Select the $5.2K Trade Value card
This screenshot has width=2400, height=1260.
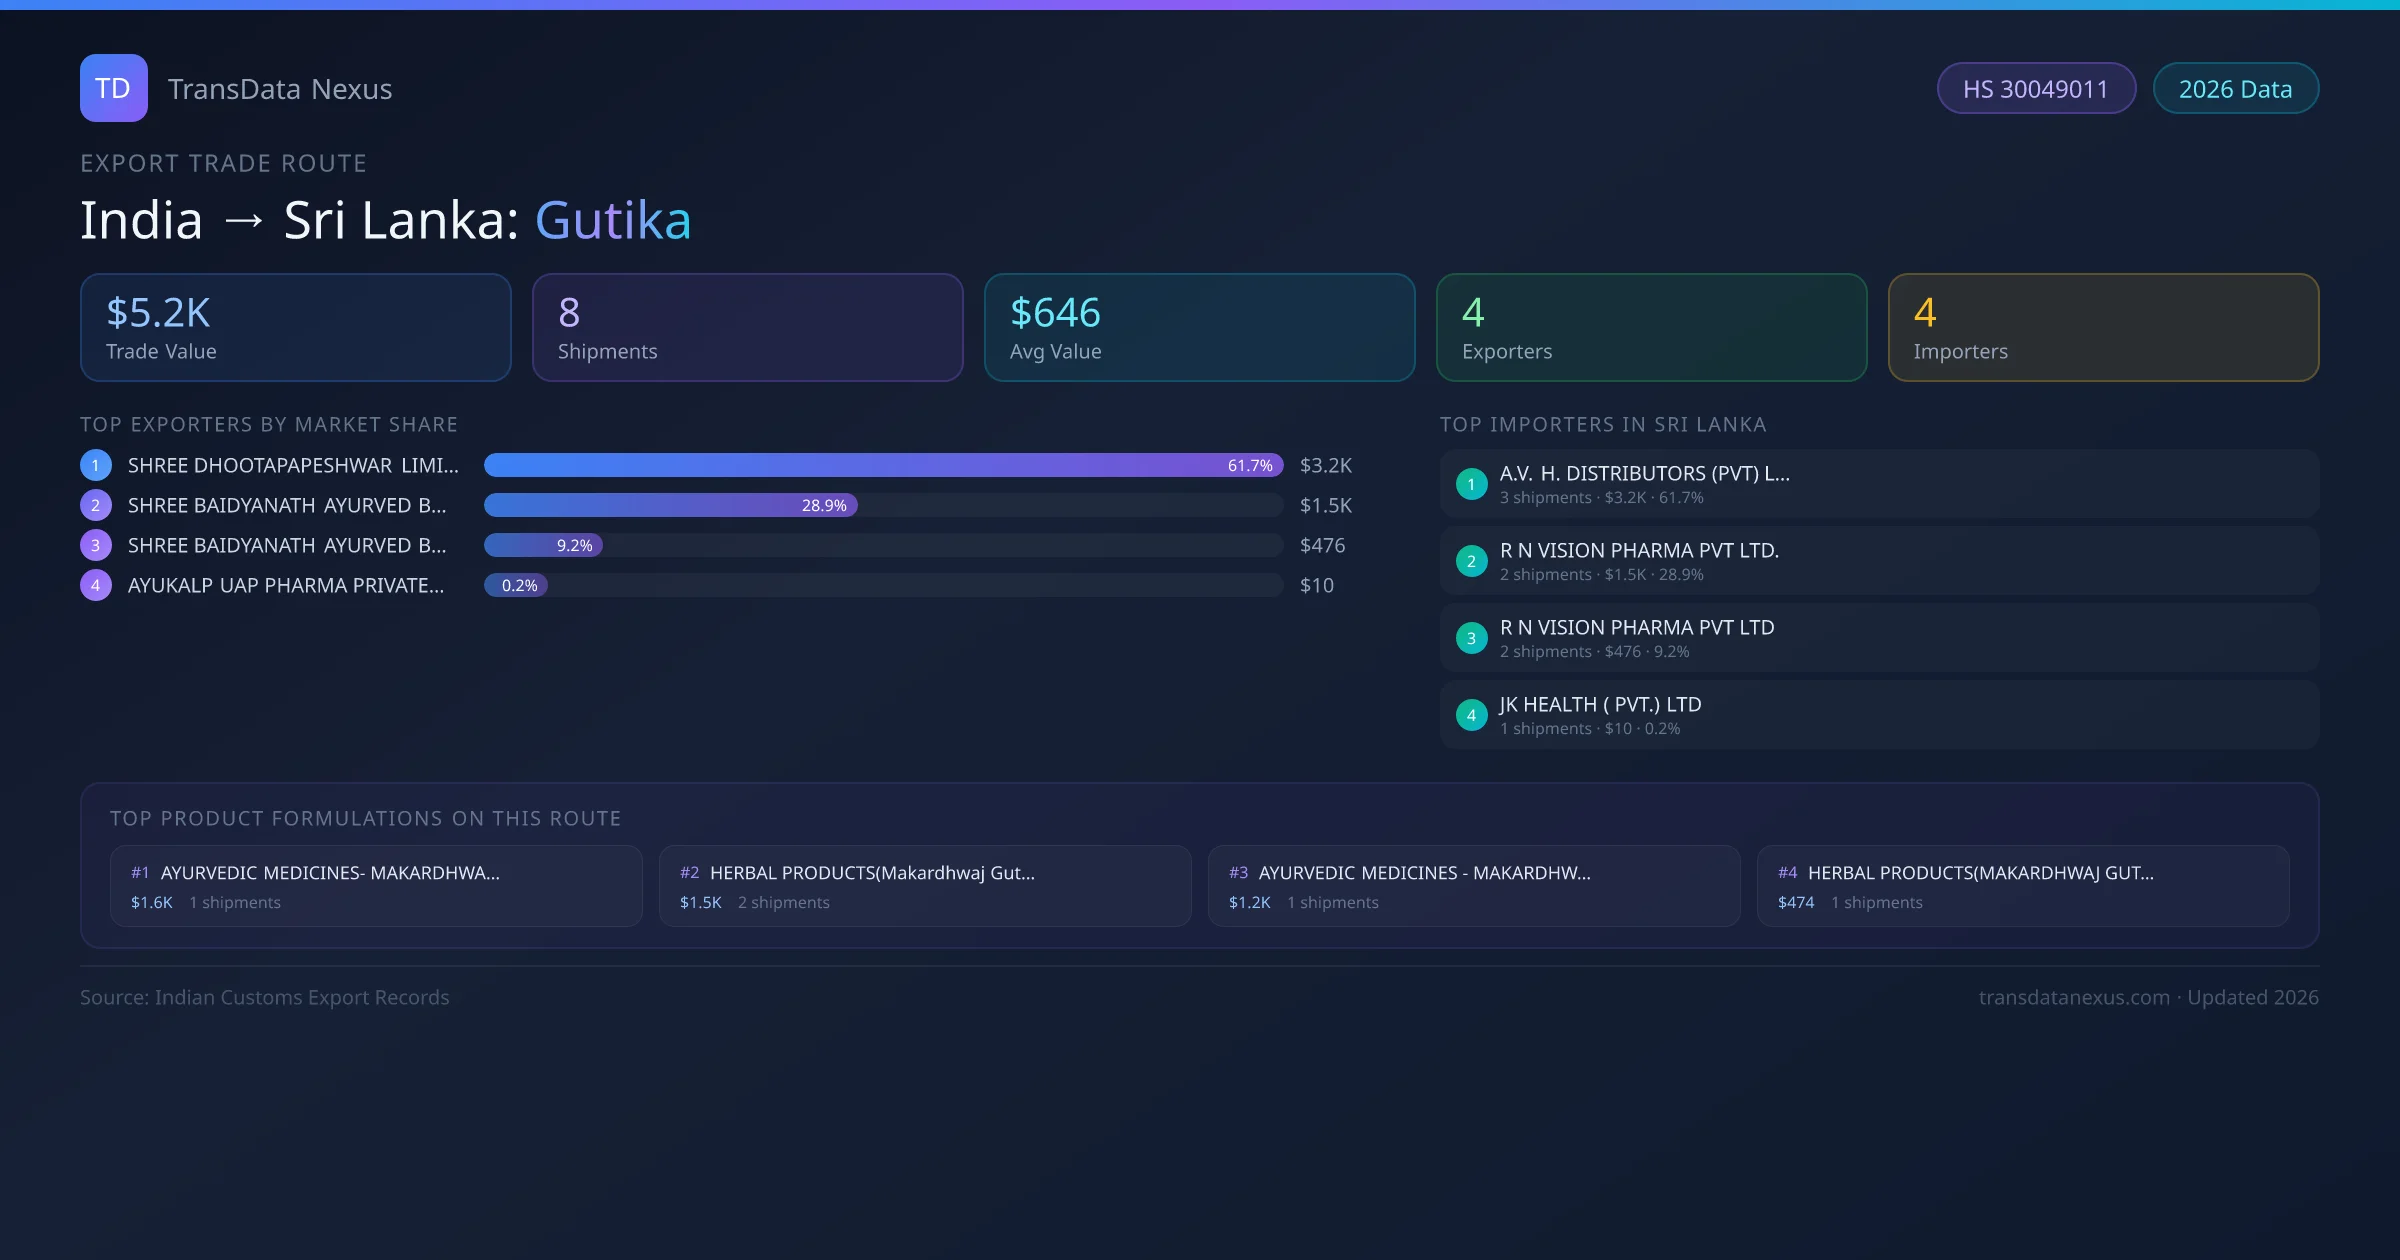click(295, 328)
